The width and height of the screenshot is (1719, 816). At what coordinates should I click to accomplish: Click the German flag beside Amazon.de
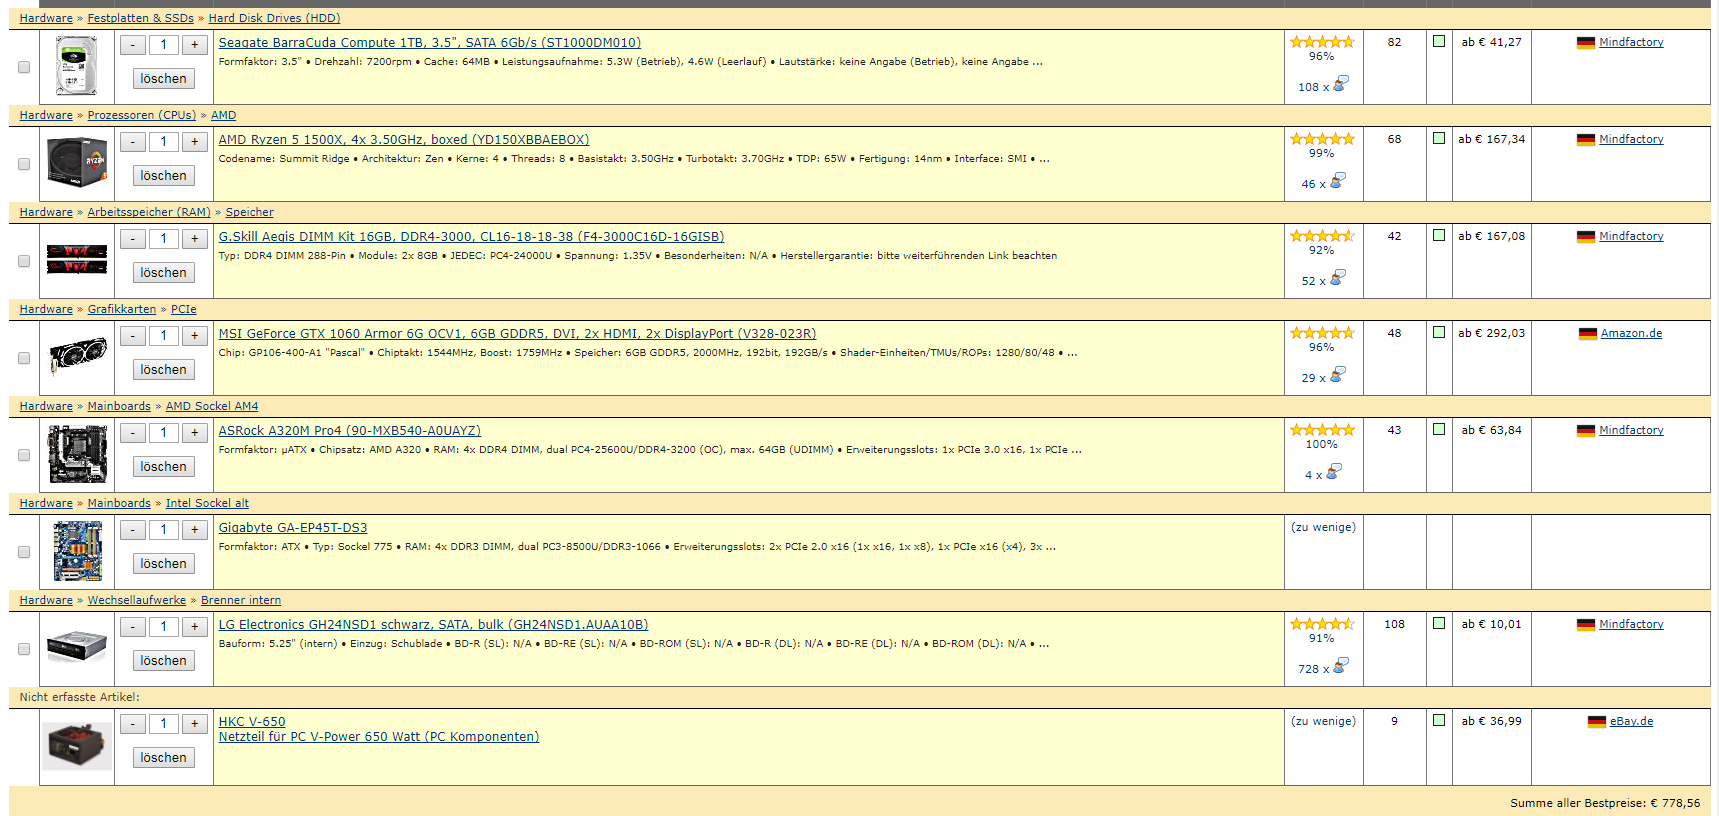1588,334
